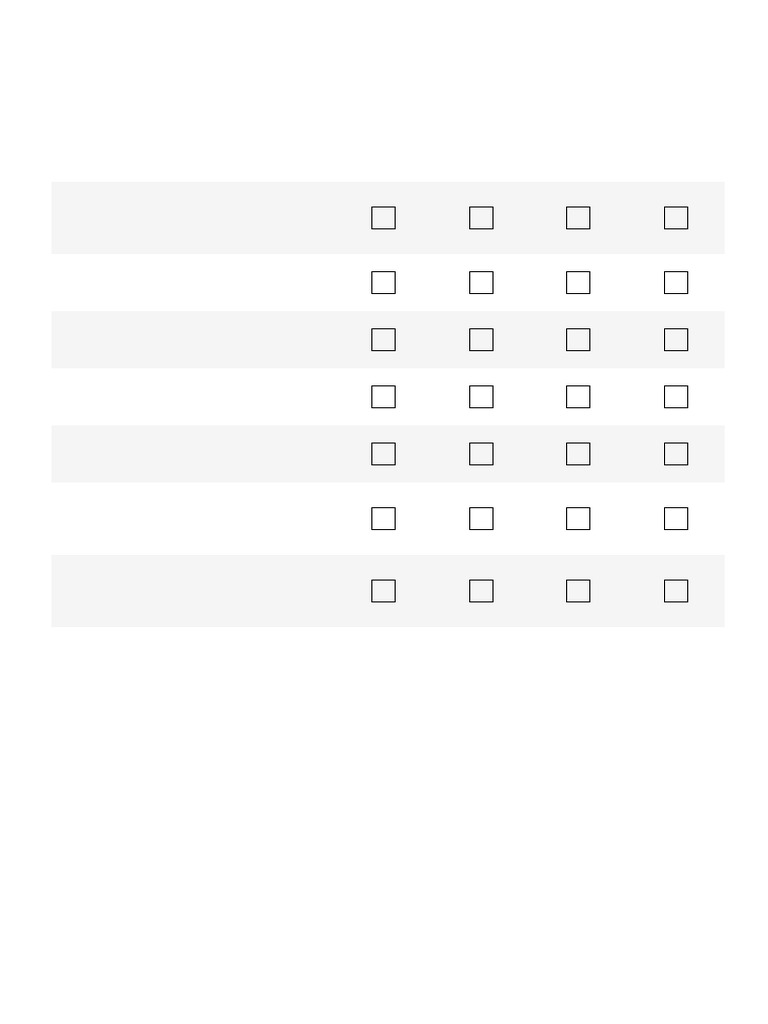Tick the second checkbox in the first row
The width and height of the screenshot is (768, 1024).
[x=481, y=218]
